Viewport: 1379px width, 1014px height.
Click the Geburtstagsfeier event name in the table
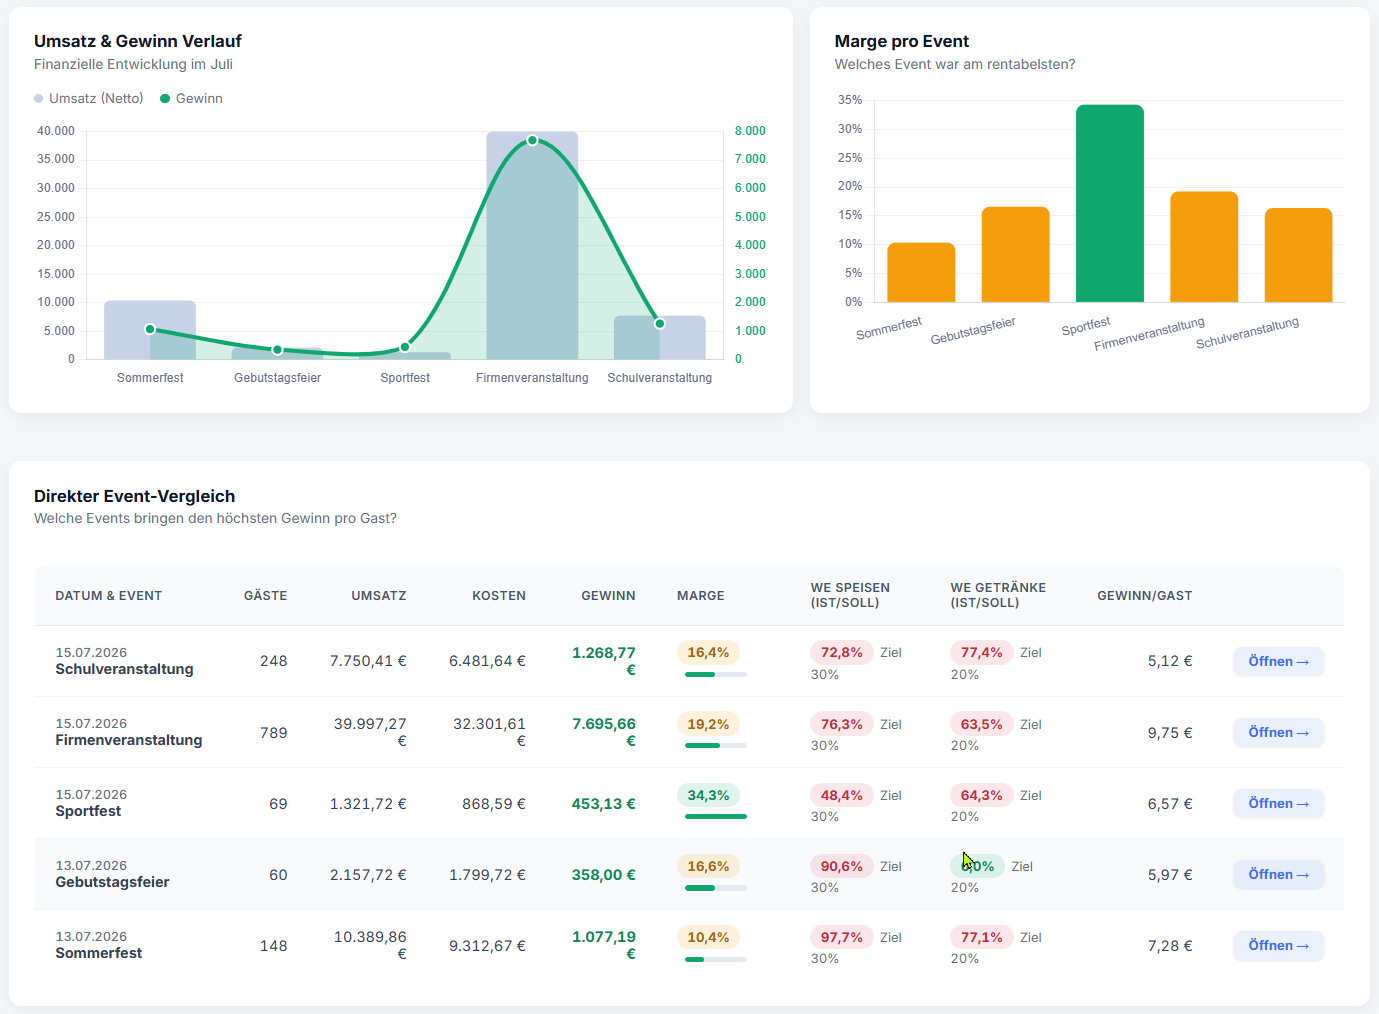[x=112, y=882]
